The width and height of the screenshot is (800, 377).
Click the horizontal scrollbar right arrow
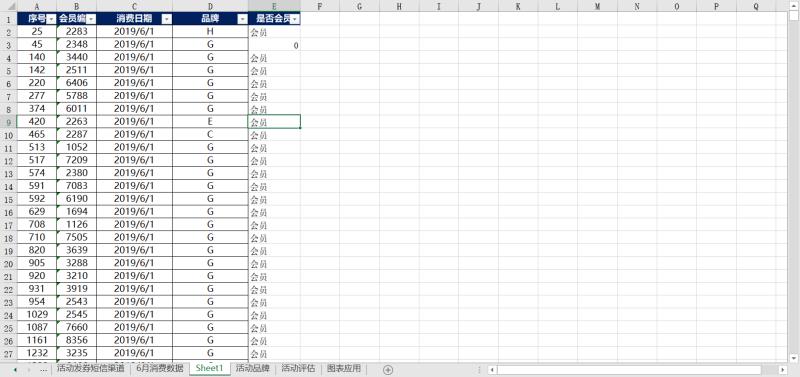click(x=783, y=369)
